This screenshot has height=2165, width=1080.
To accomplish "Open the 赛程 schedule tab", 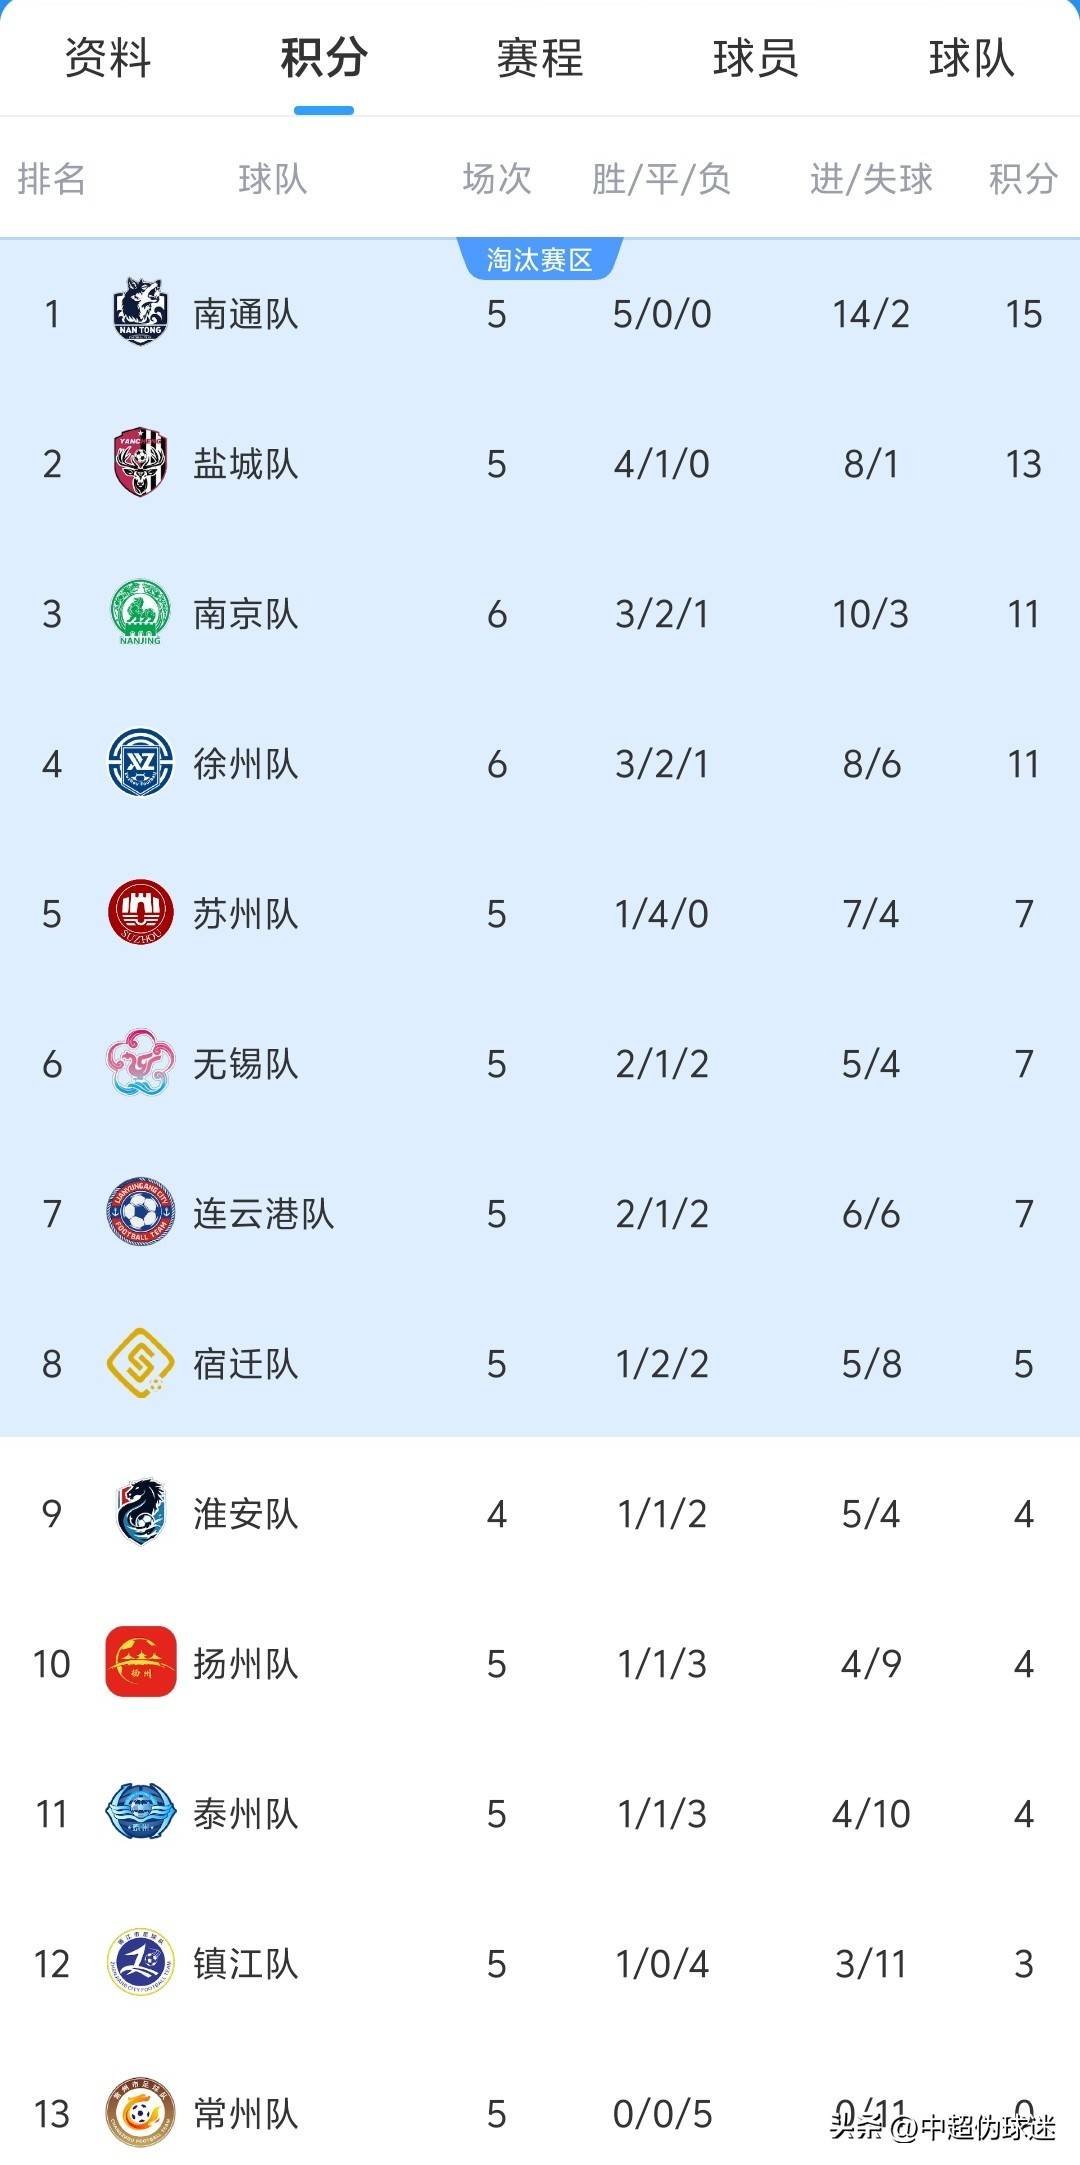I will click(540, 58).
